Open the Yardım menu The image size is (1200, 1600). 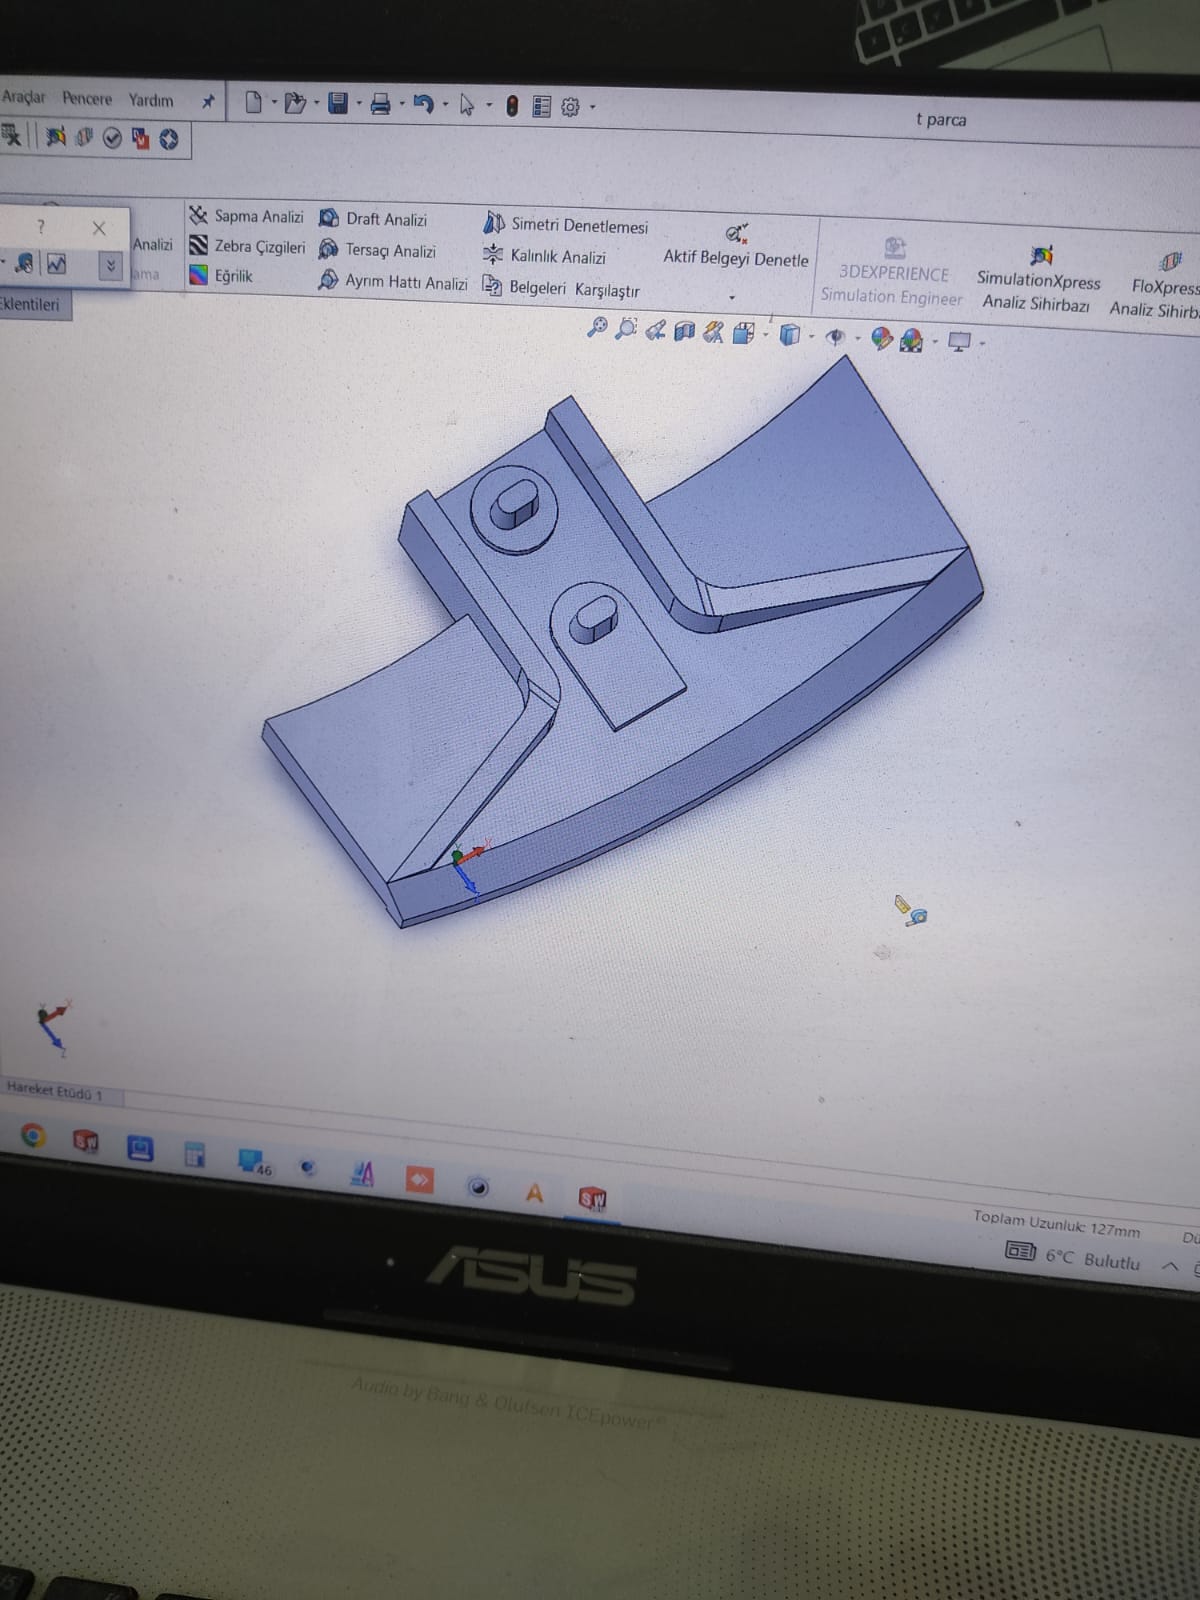pyautogui.click(x=150, y=100)
